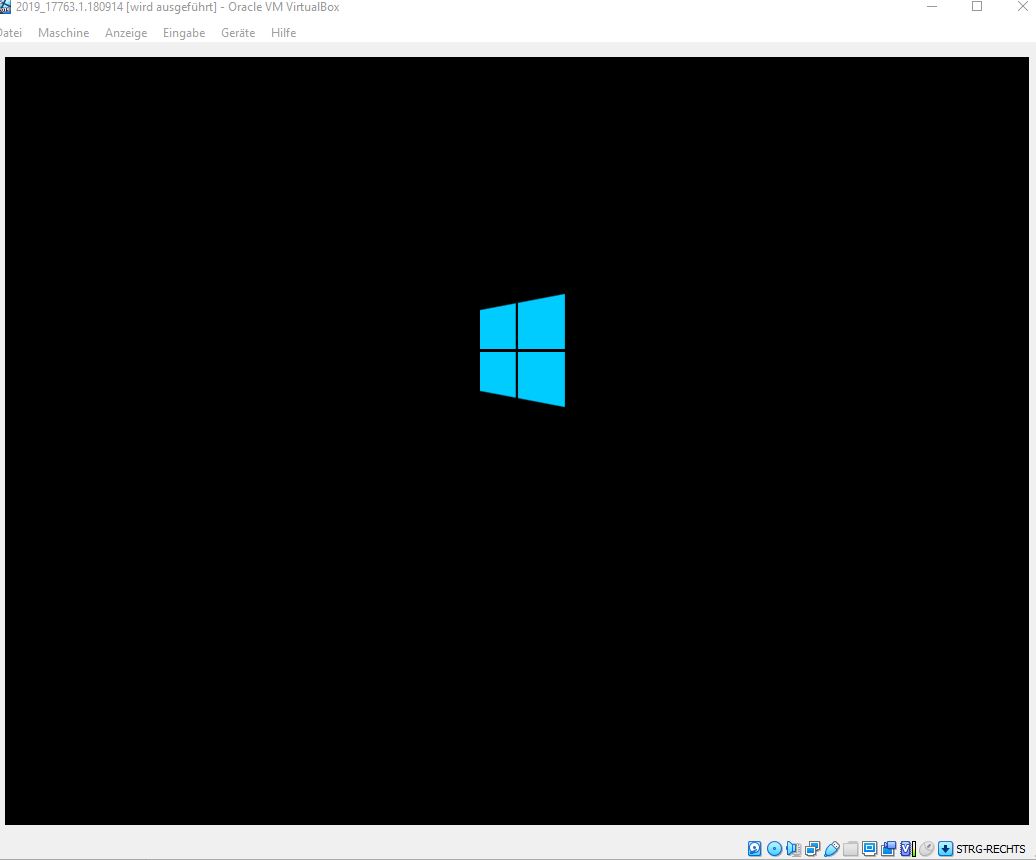Screen dimensions: 1036x860
Task: Click the mouse integration status icon
Action: click(x=926, y=849)
